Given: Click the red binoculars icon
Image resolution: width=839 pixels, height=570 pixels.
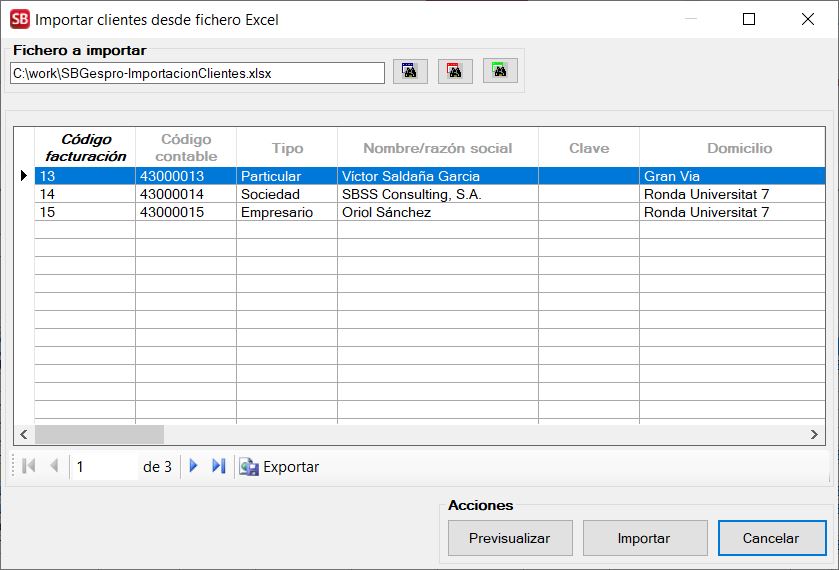Looking at the screenshot, I should coord(455,72).
